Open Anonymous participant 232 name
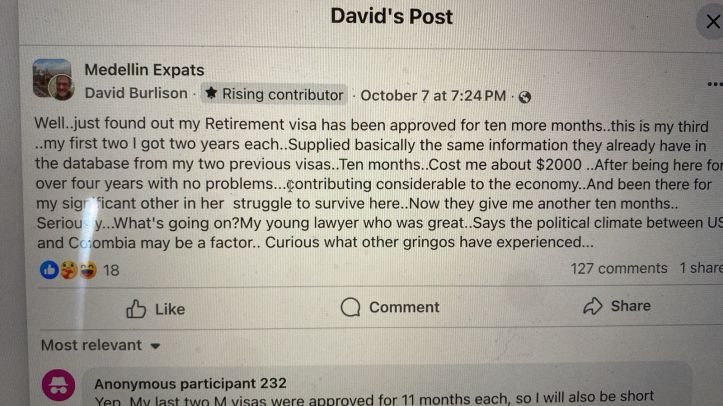 (190, 383)
